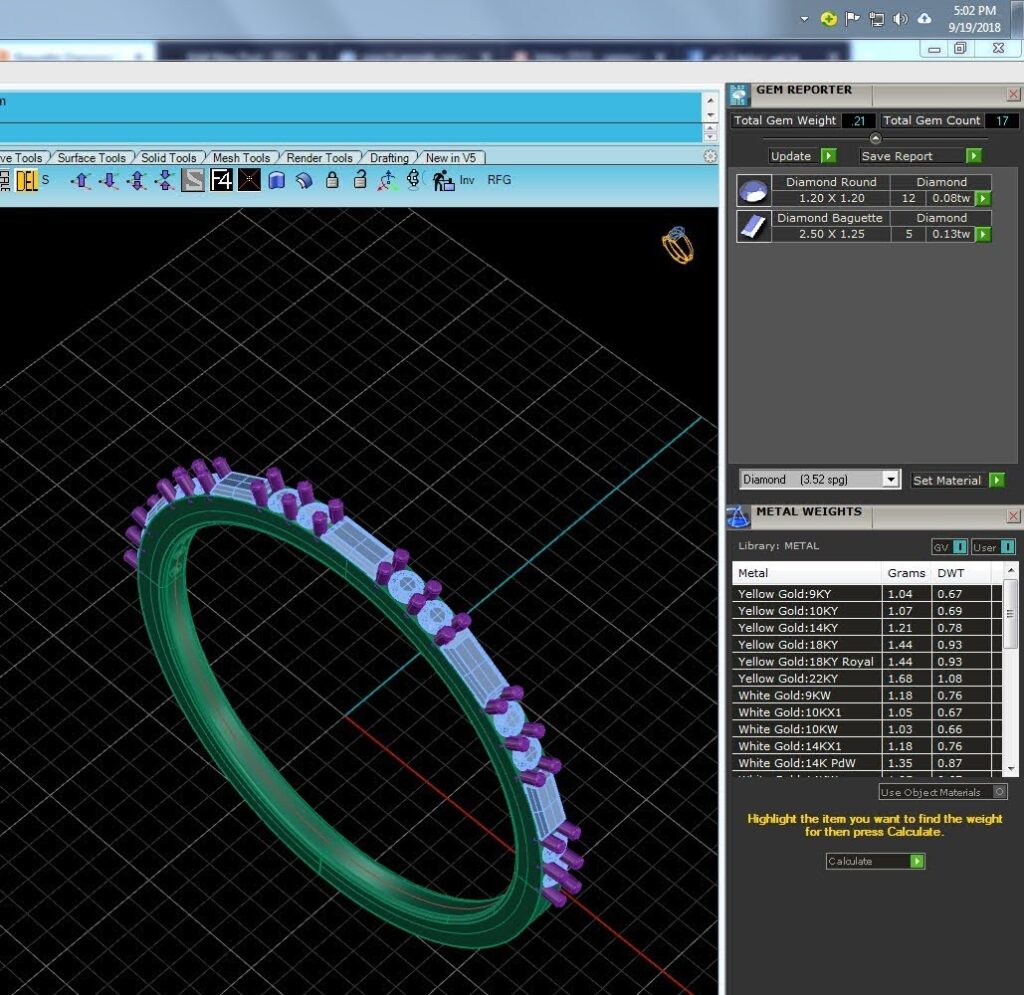Click the Inv toolbar item

pos(467,180)
